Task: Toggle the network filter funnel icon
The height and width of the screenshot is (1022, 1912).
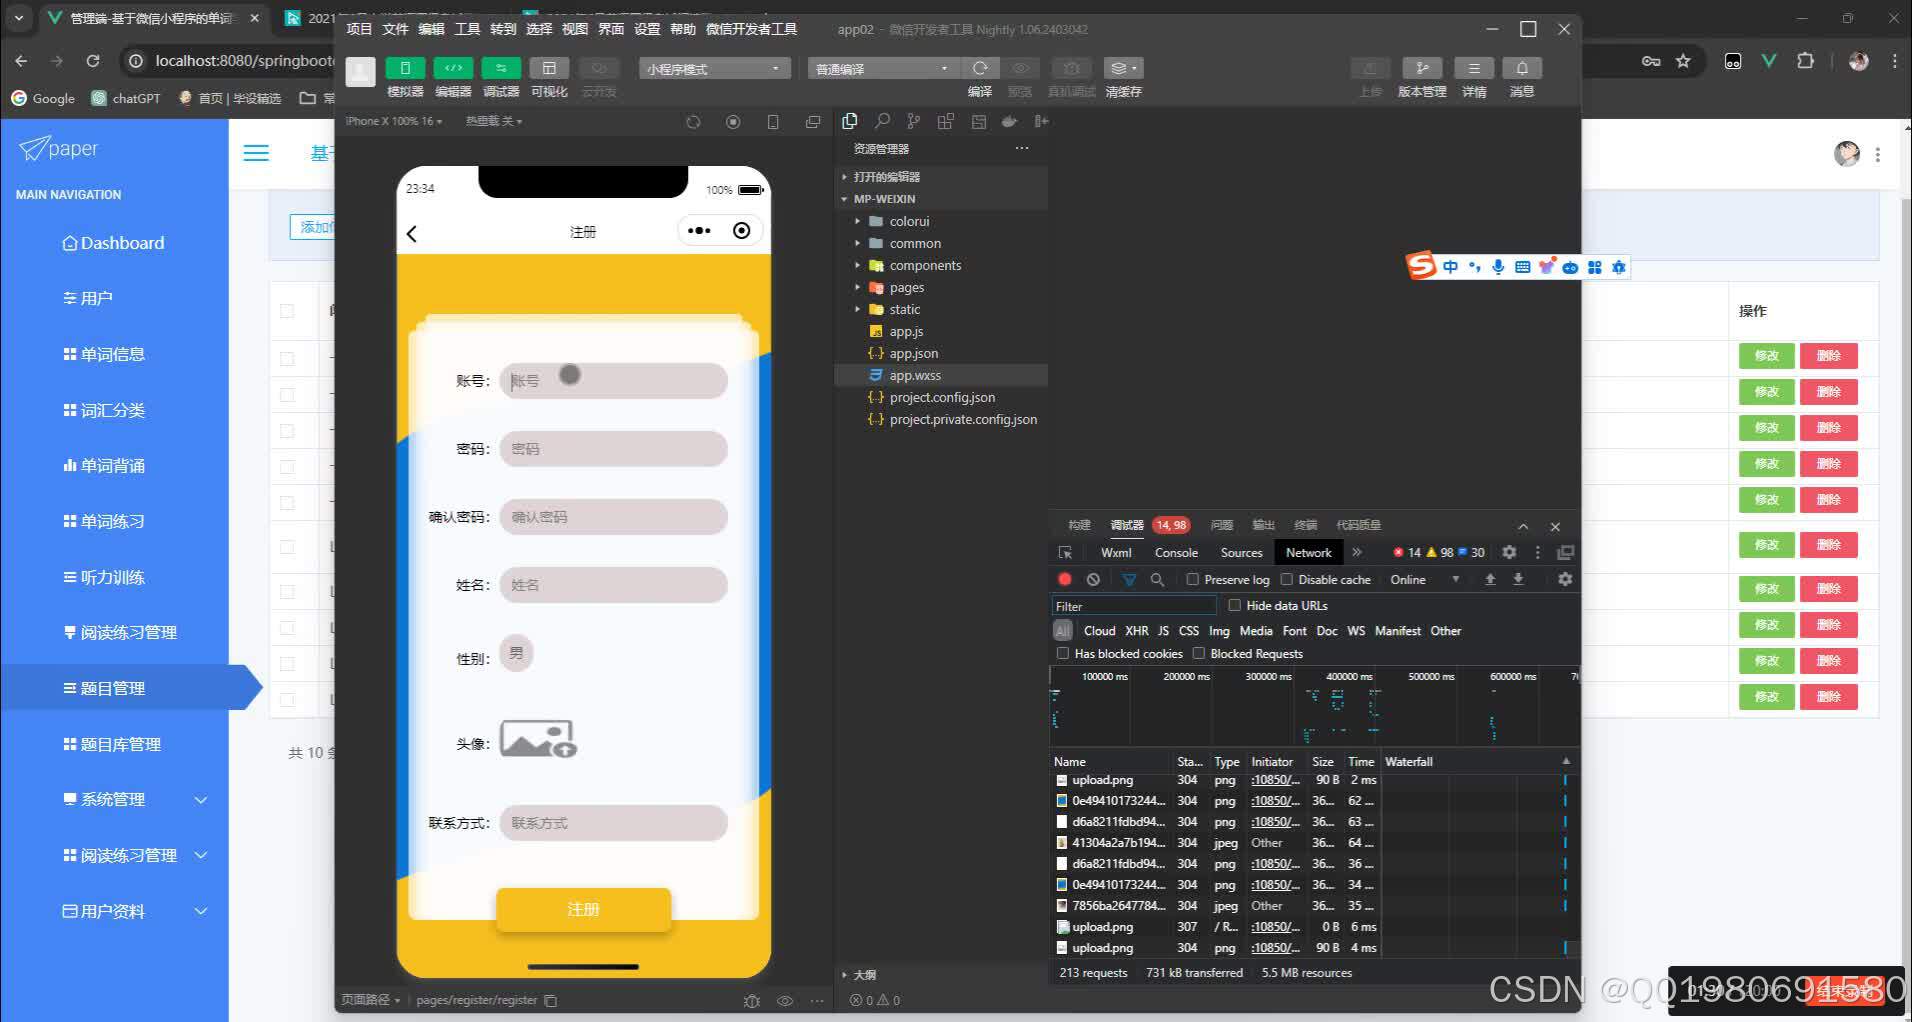Action: pyautogui.click(x=1129, y=579)
